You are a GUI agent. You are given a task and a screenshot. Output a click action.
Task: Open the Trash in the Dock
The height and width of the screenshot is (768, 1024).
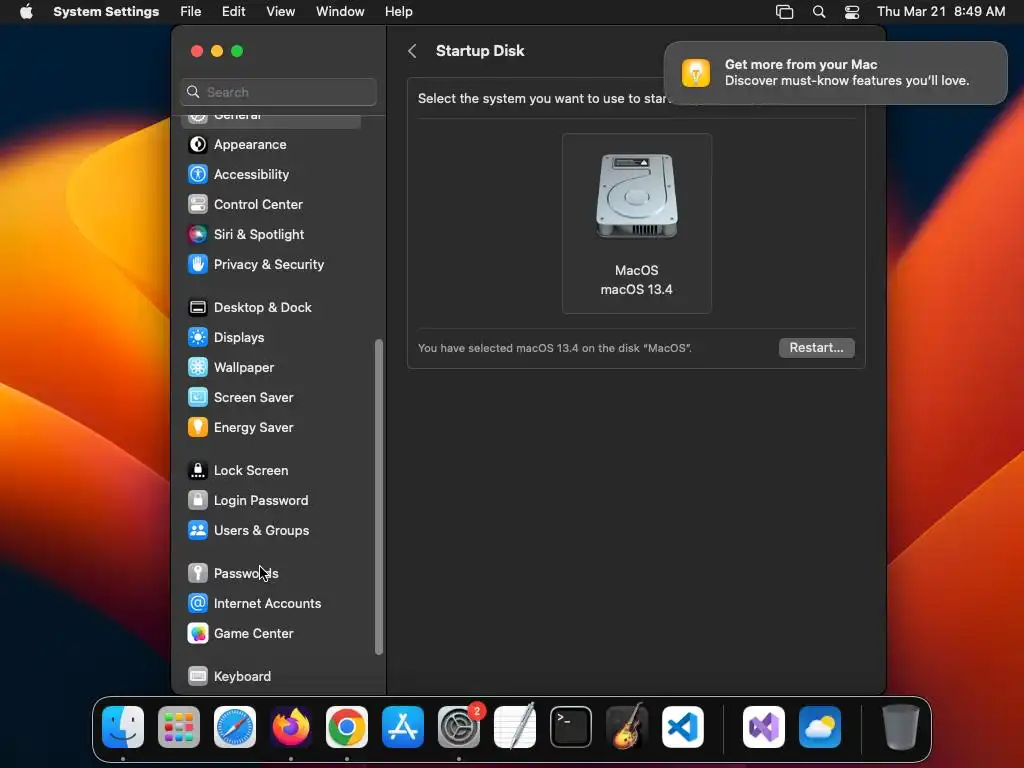(901, 727)
